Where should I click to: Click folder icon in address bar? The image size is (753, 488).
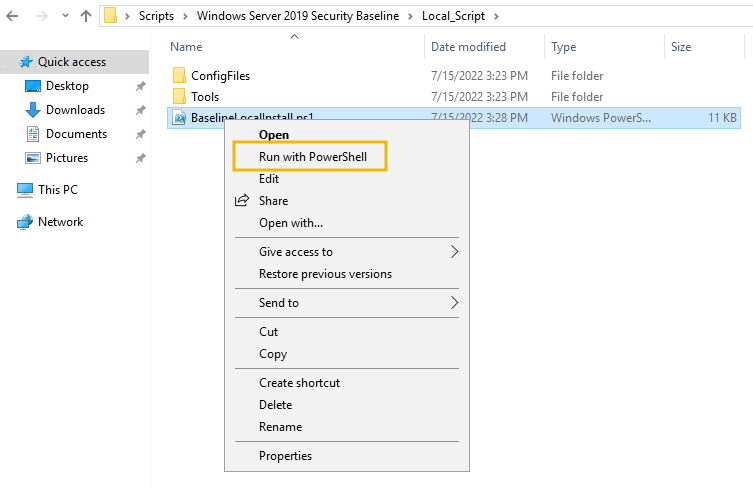pyautogui.click(x=110, y=16)
